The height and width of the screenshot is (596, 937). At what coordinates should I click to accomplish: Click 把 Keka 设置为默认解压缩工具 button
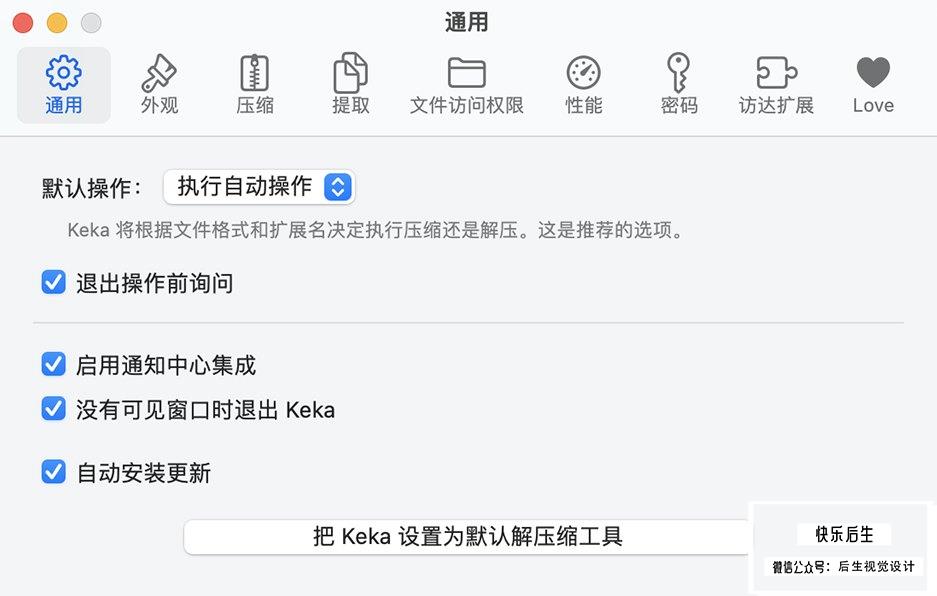pyautogui.click(x=467, y=536)
